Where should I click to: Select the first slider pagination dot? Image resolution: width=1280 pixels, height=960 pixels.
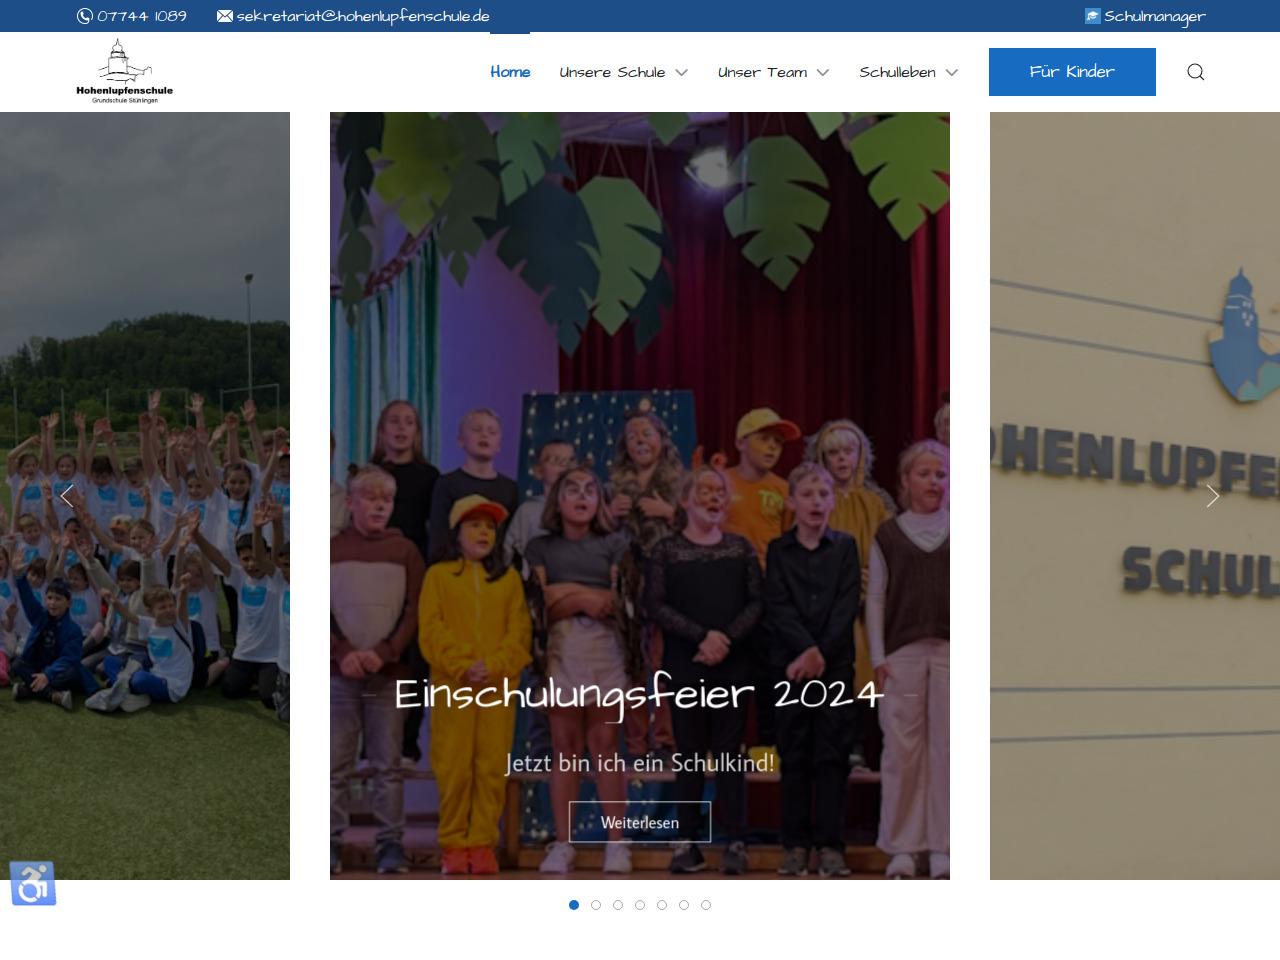(574, 905)
